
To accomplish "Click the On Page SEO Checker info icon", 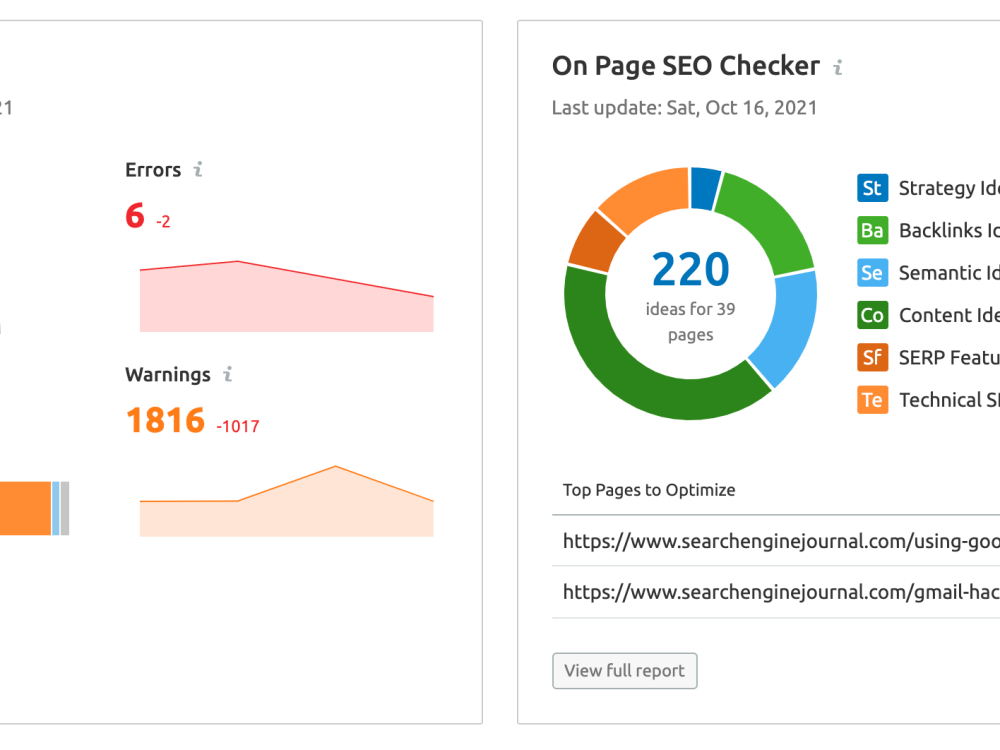I will click(x=838, y=66).
